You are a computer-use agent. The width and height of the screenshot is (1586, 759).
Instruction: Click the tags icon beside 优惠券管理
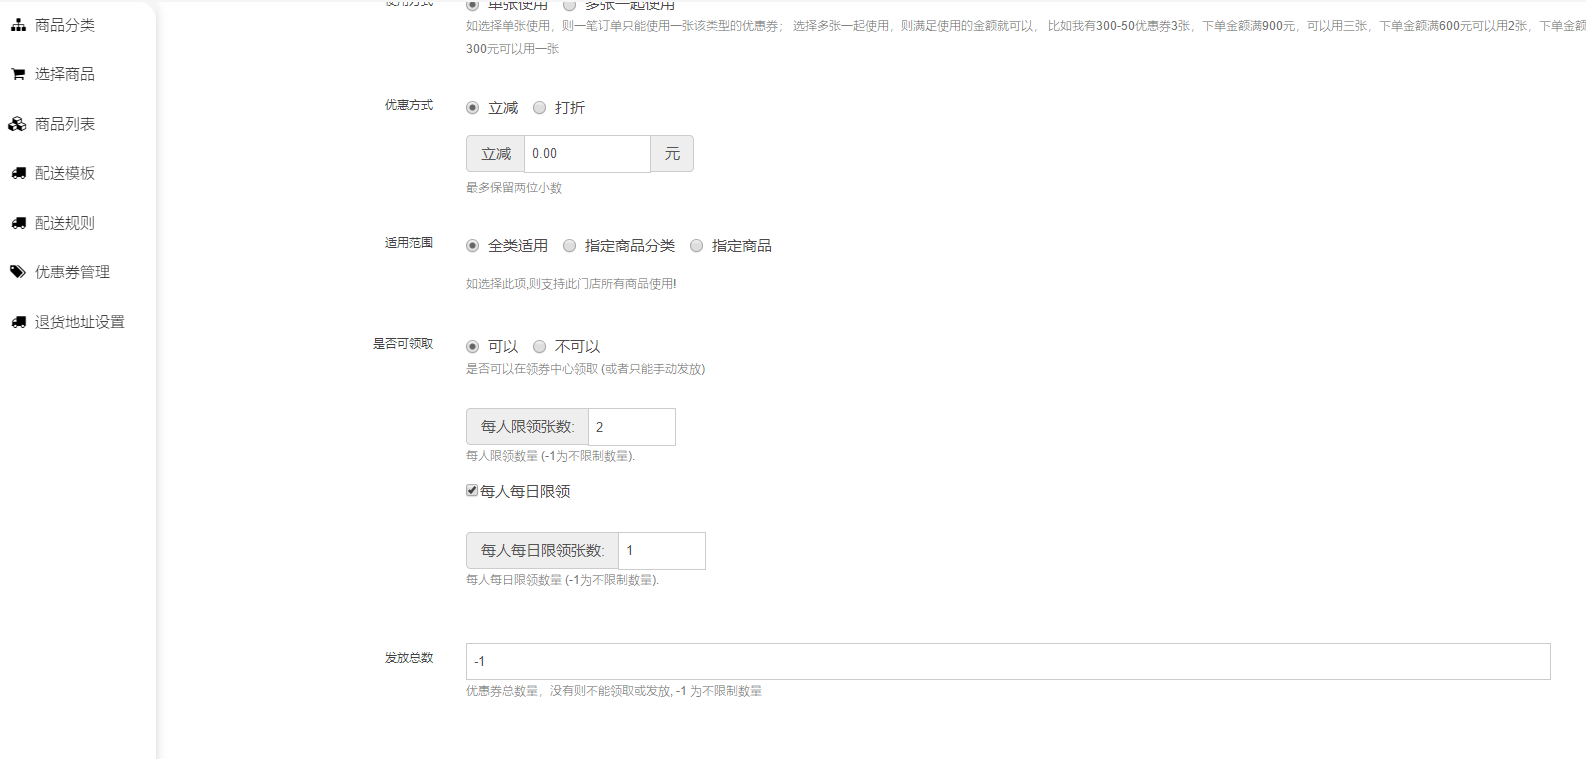click(x=18, y=272)
